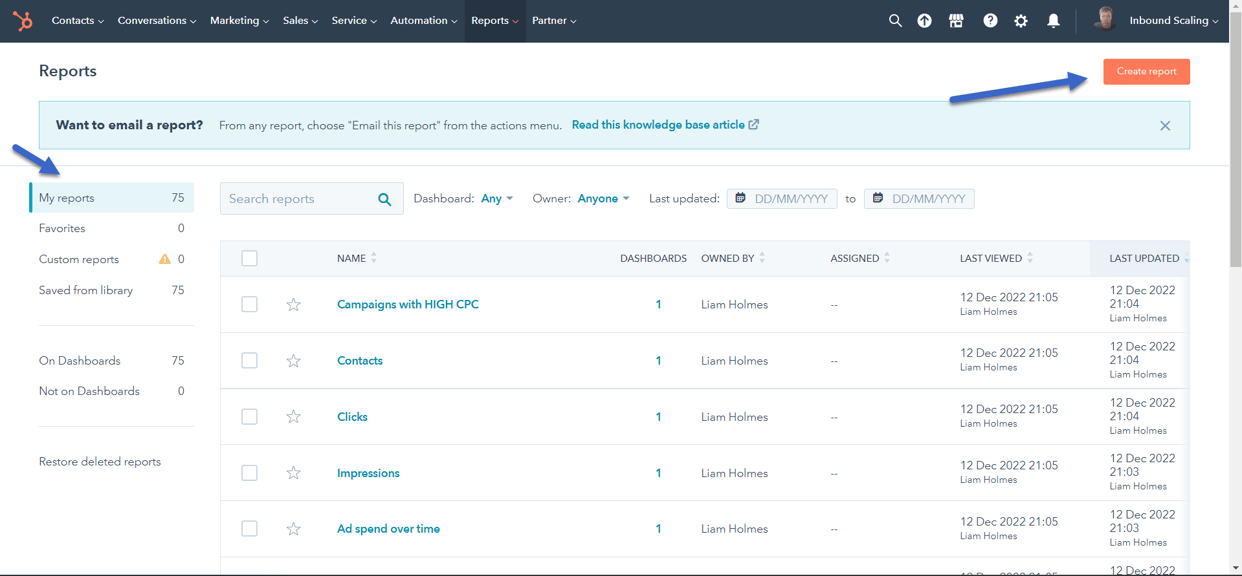Favorite the Campaigns with HIGH CPC report
Viewport: 1242px width, 576px height.
pos(293,304)
